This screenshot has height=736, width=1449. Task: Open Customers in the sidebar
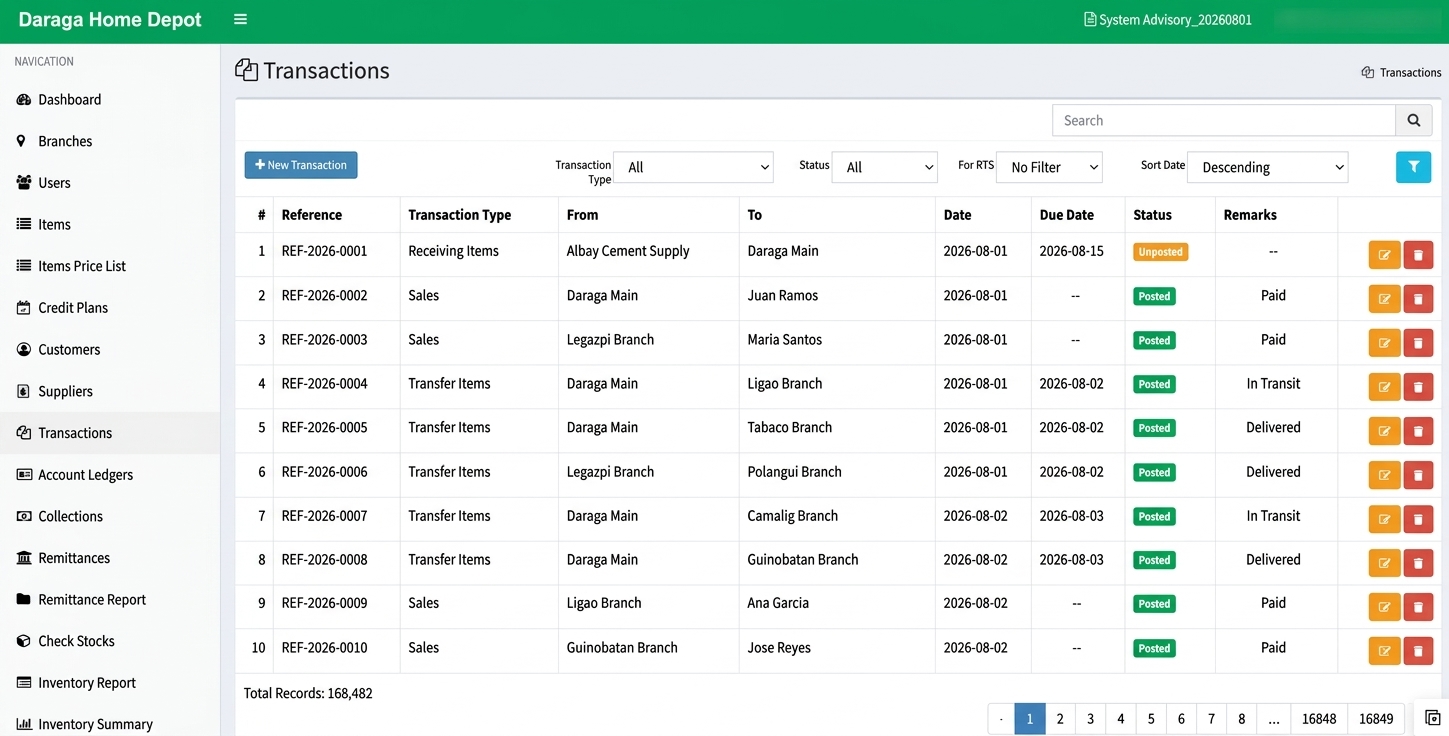[110, 350]
